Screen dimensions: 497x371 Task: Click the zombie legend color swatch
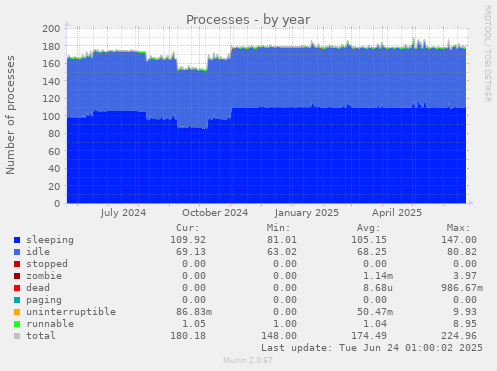[x=17, y=276]
